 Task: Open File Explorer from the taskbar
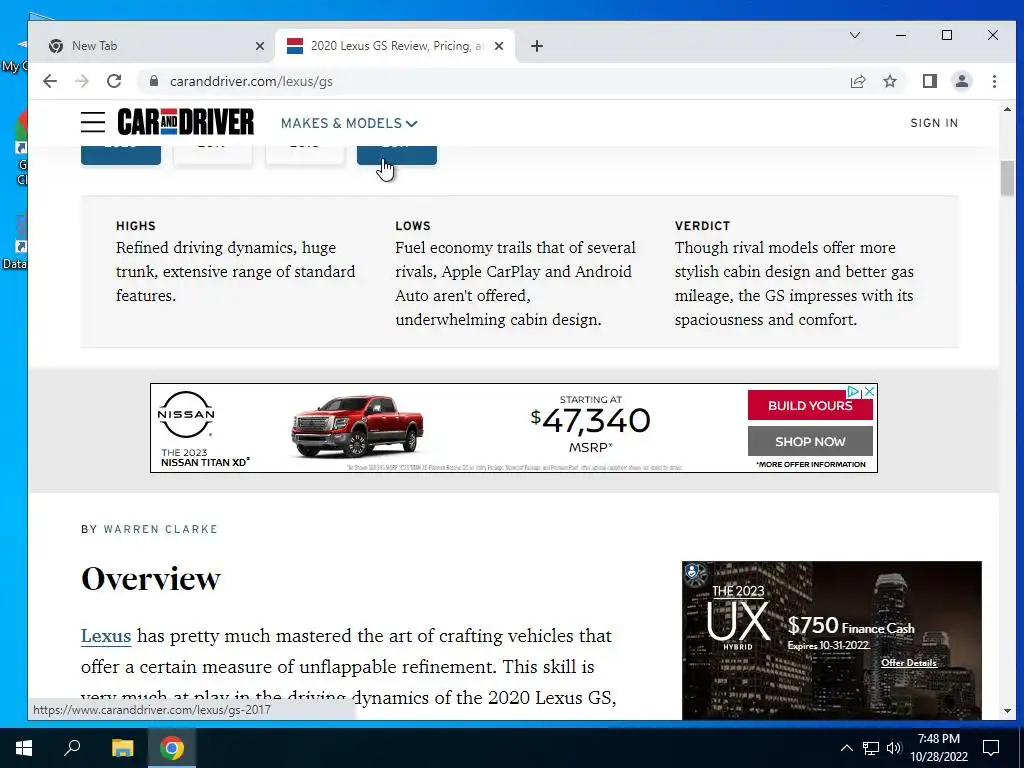pos(122,748)
